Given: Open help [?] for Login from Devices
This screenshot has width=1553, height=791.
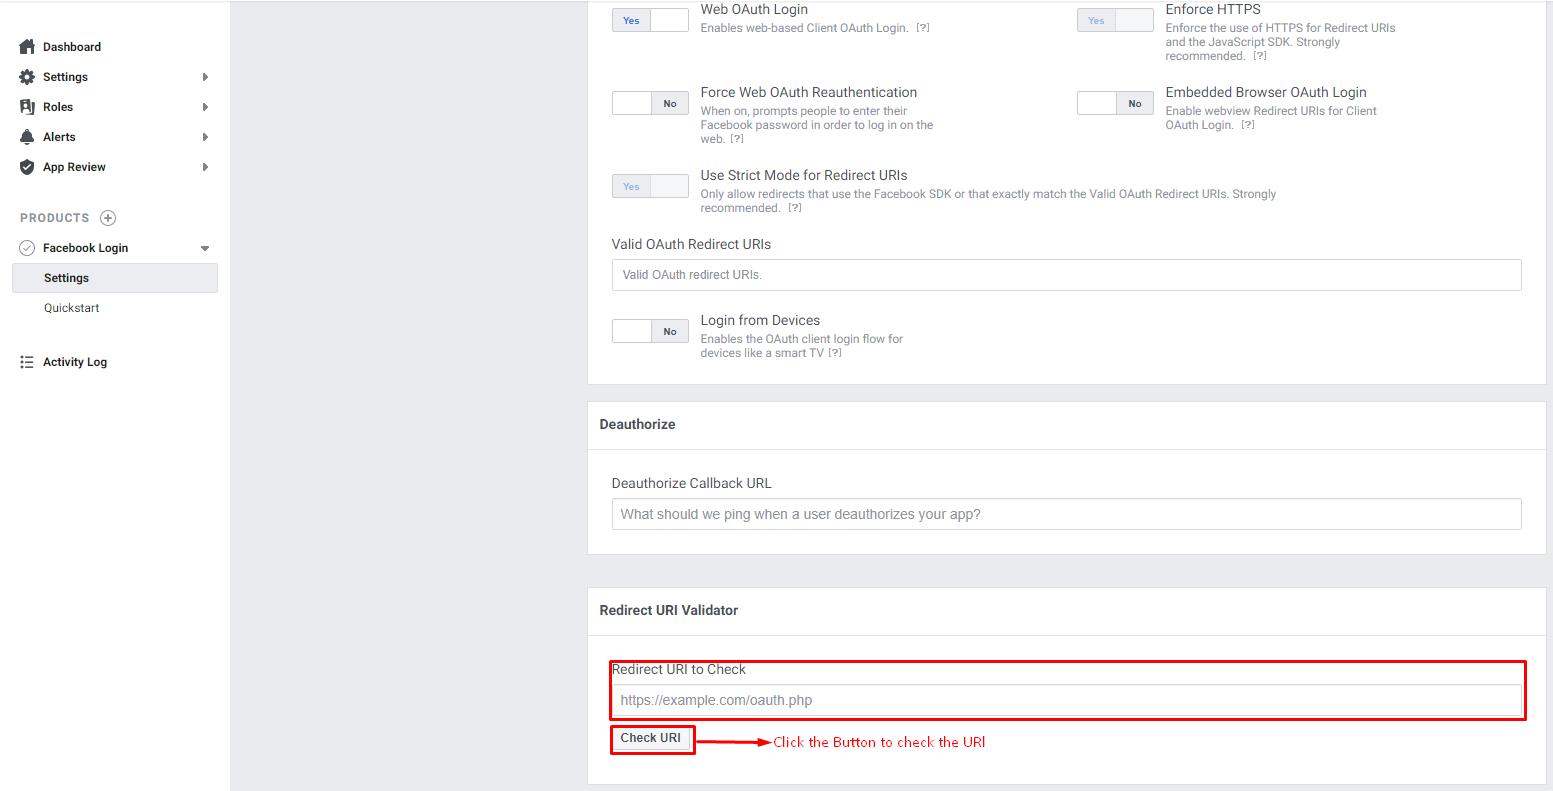Looking at the screenshot, I should point(835,353).
